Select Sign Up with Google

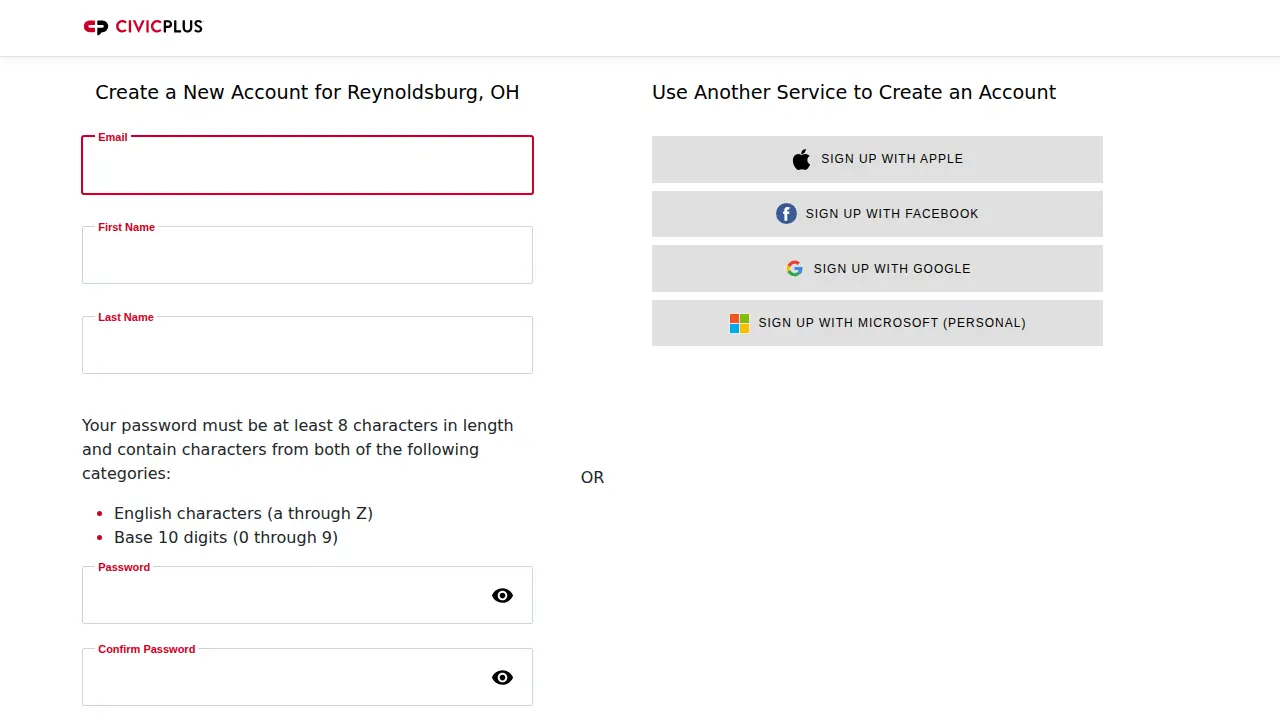click(877, 268)
